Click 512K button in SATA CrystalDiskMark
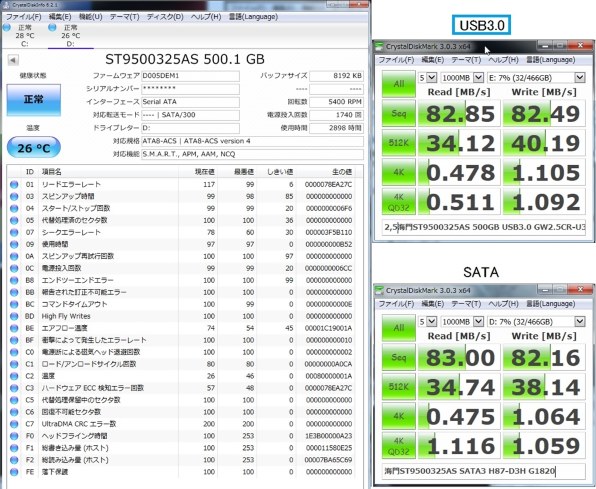This screenshot has height=489, width=596. 398,387
